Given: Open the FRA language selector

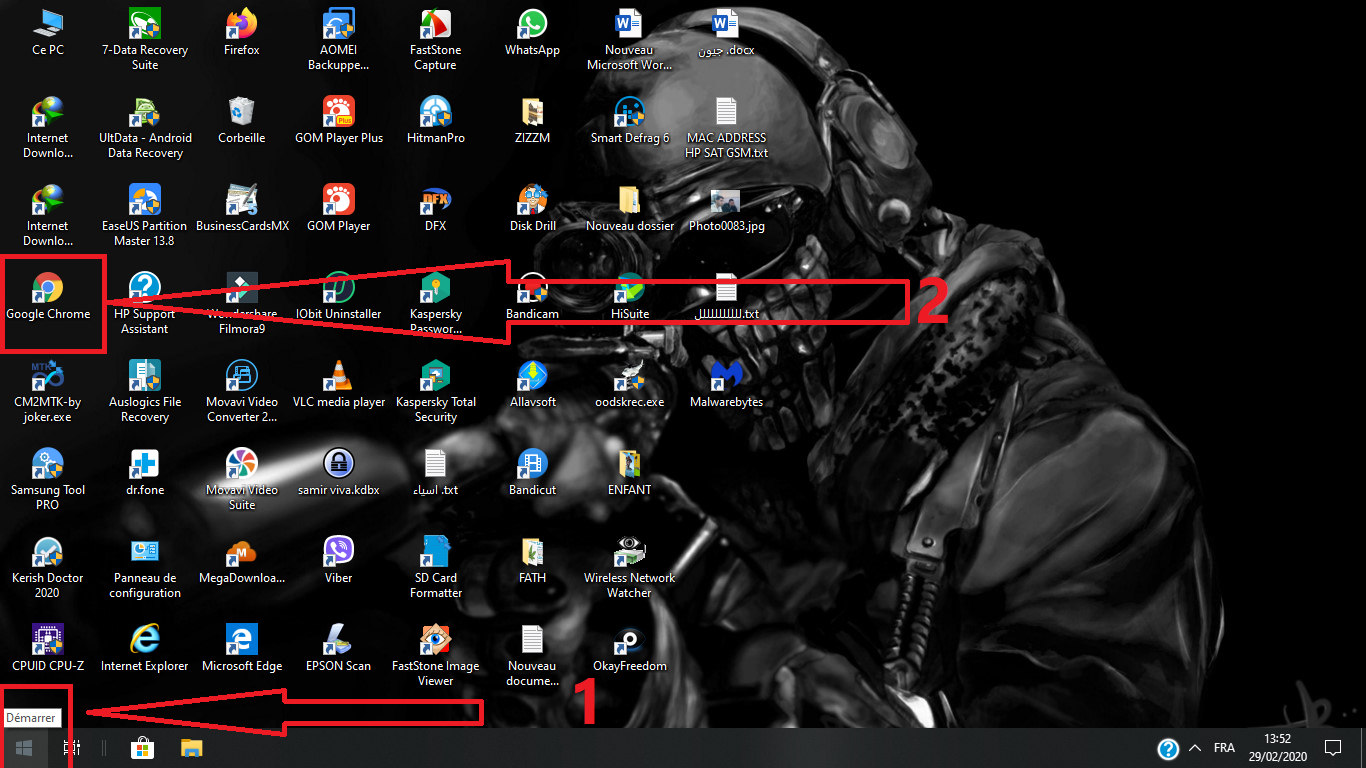Looking at the screenshot, I should point(1224,747).
